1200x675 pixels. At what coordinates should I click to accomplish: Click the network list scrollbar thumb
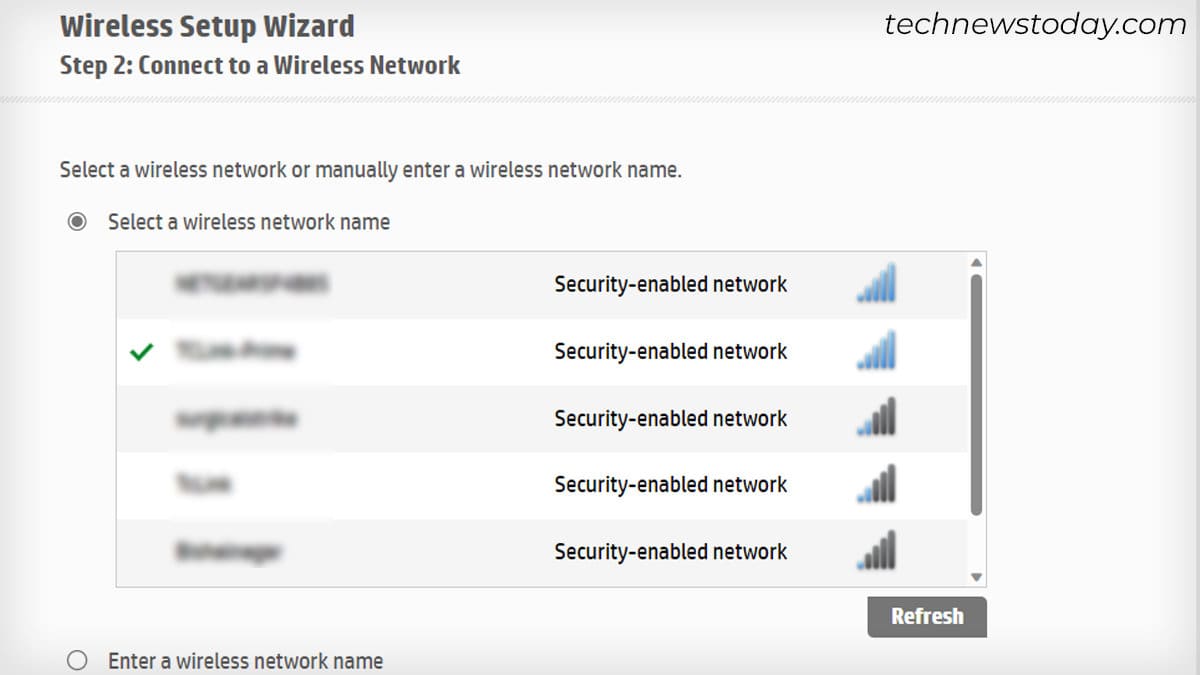[x=977, y=395]
